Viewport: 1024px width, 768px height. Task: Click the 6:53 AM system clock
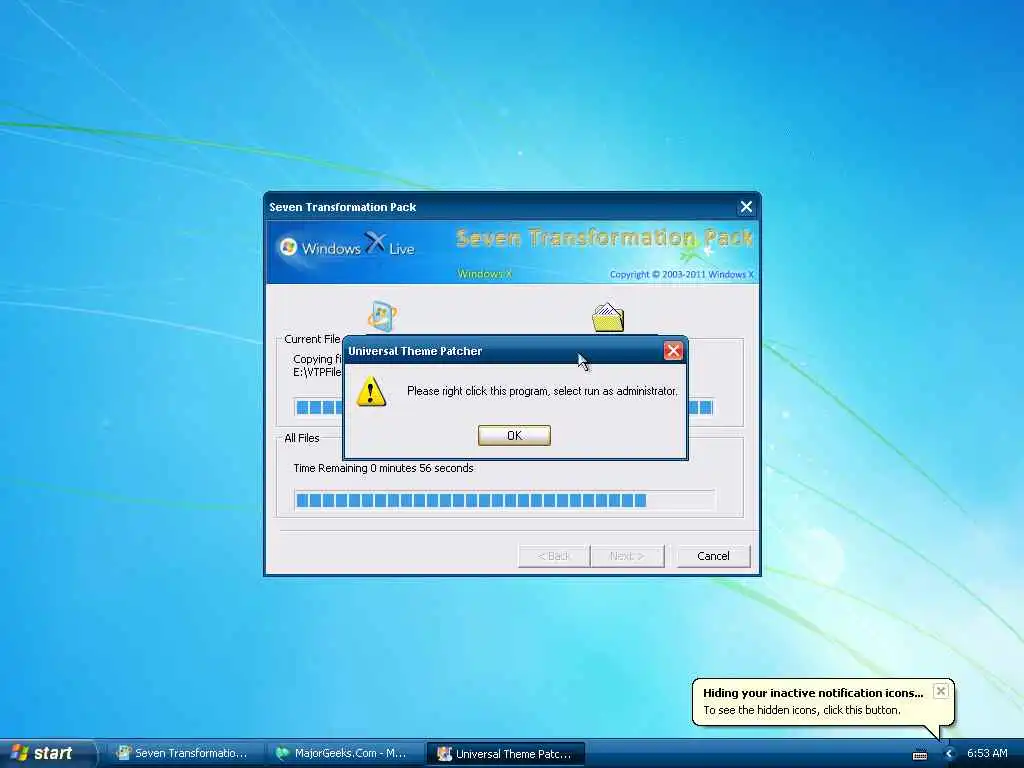[987, 754]
